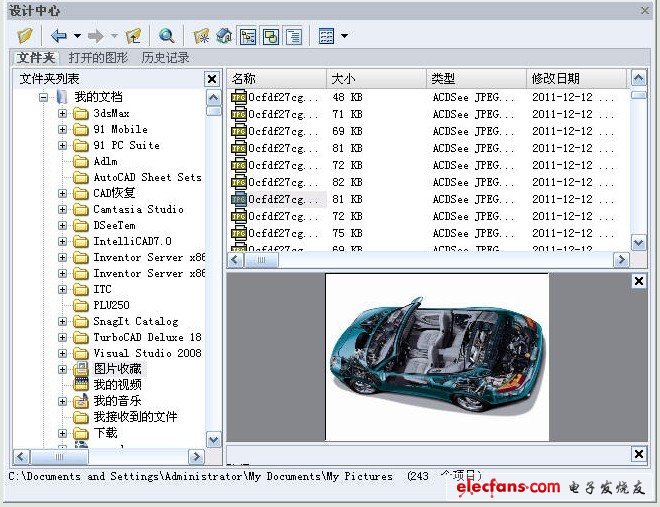Click the Home icon in toolbar
660x507 pixels.
(225, 36)
